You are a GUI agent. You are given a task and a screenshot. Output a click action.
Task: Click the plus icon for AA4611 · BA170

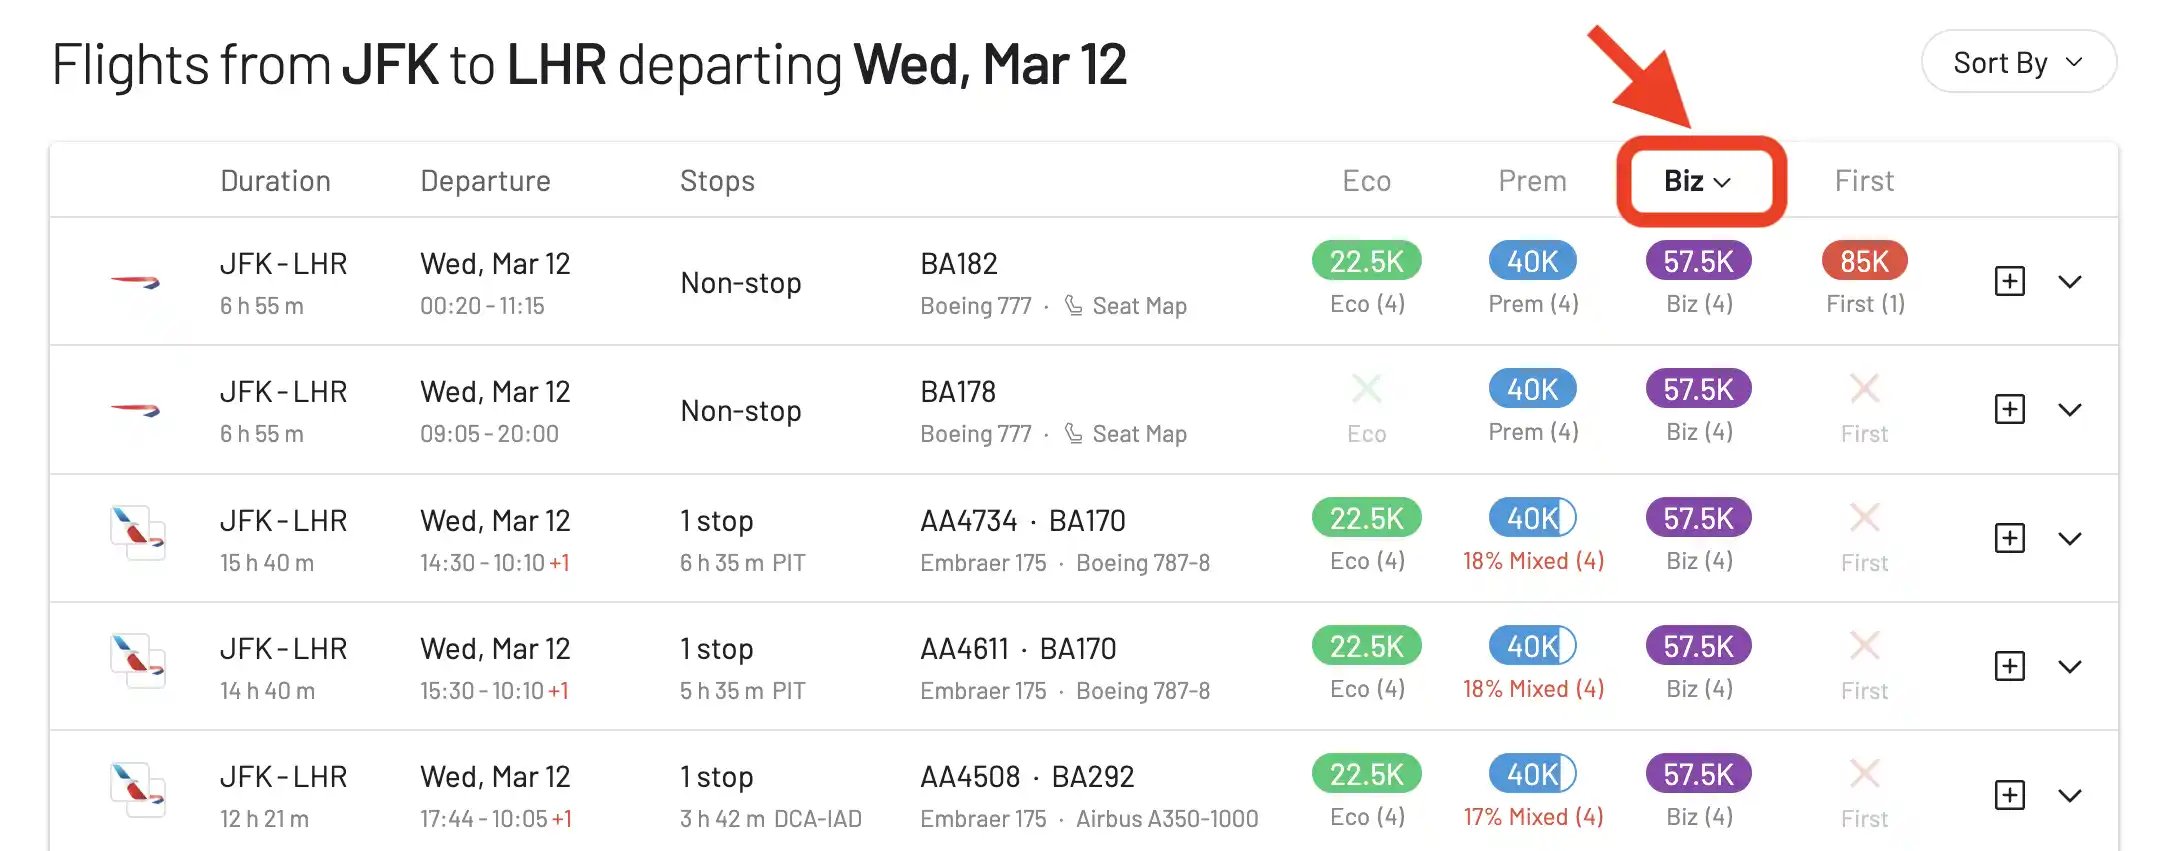point(2009,666)
